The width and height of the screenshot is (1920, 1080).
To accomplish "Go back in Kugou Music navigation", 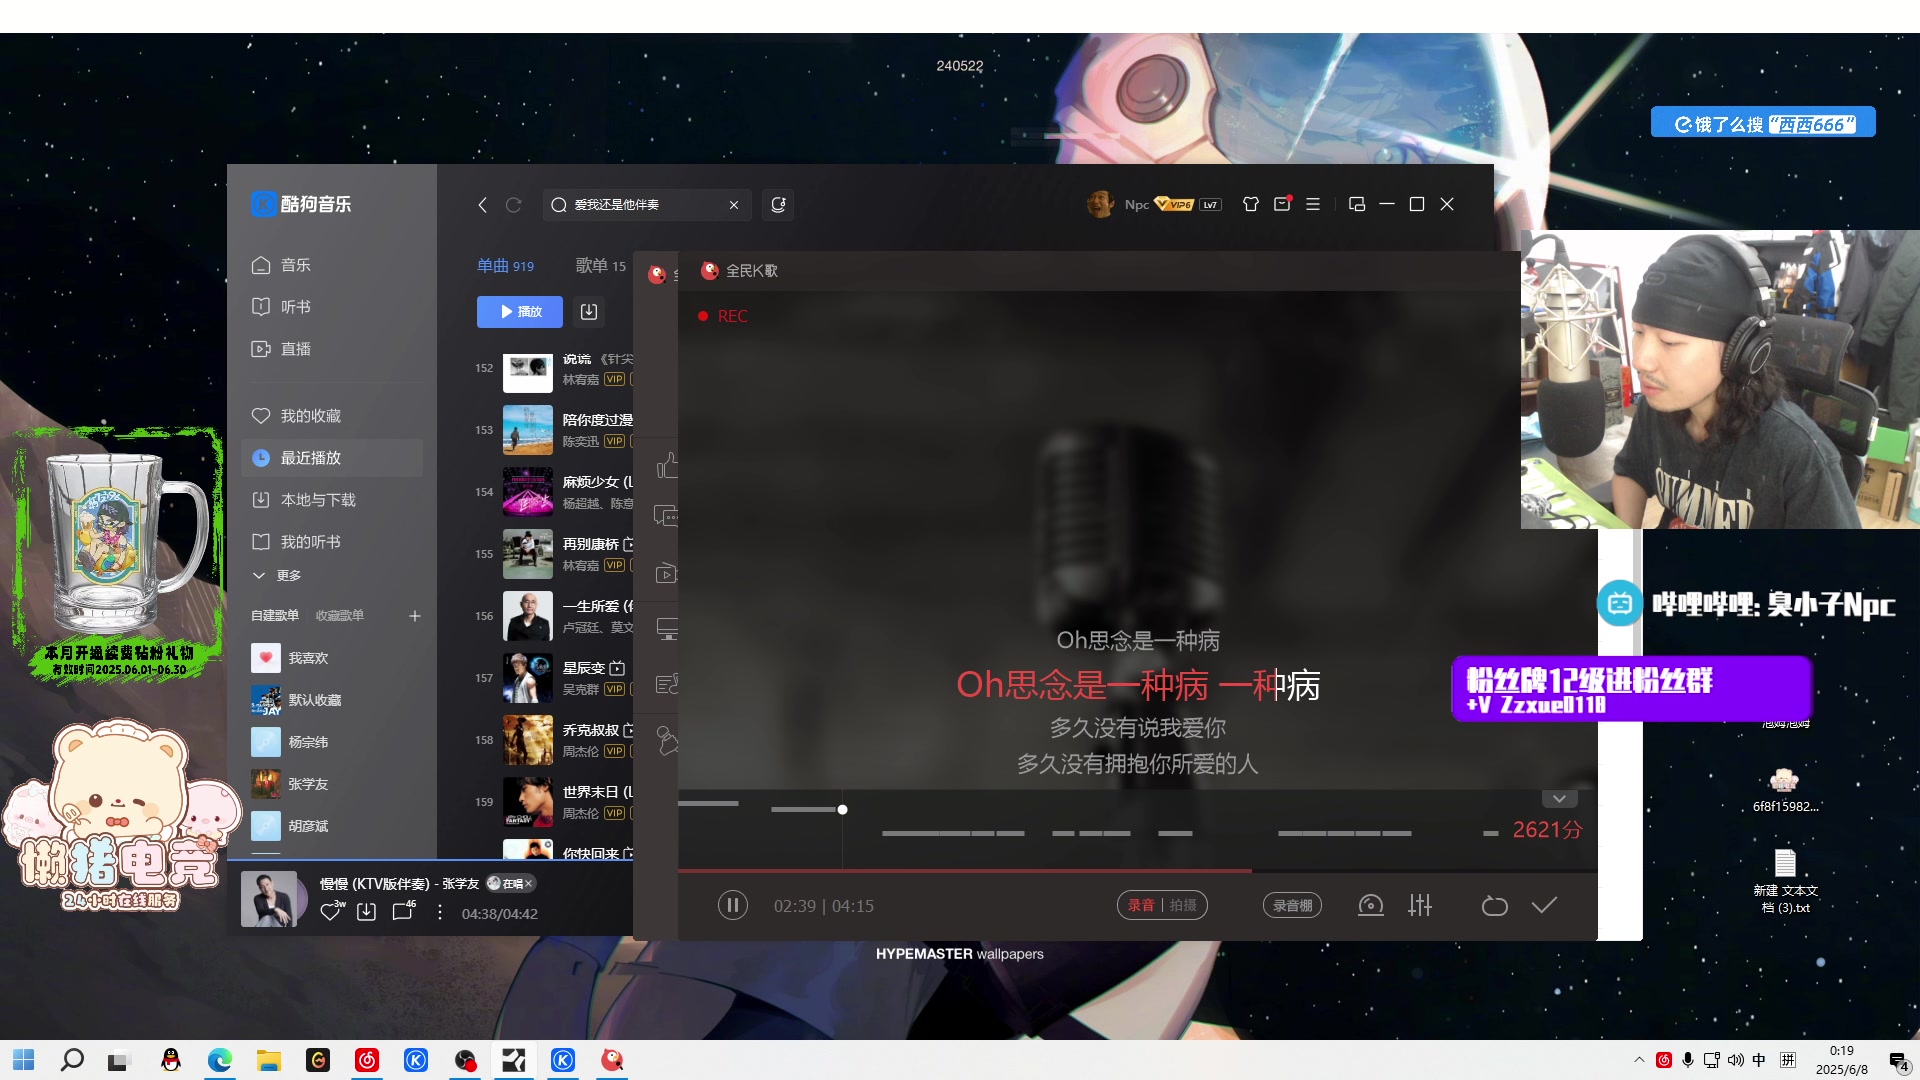I will 482,205.
